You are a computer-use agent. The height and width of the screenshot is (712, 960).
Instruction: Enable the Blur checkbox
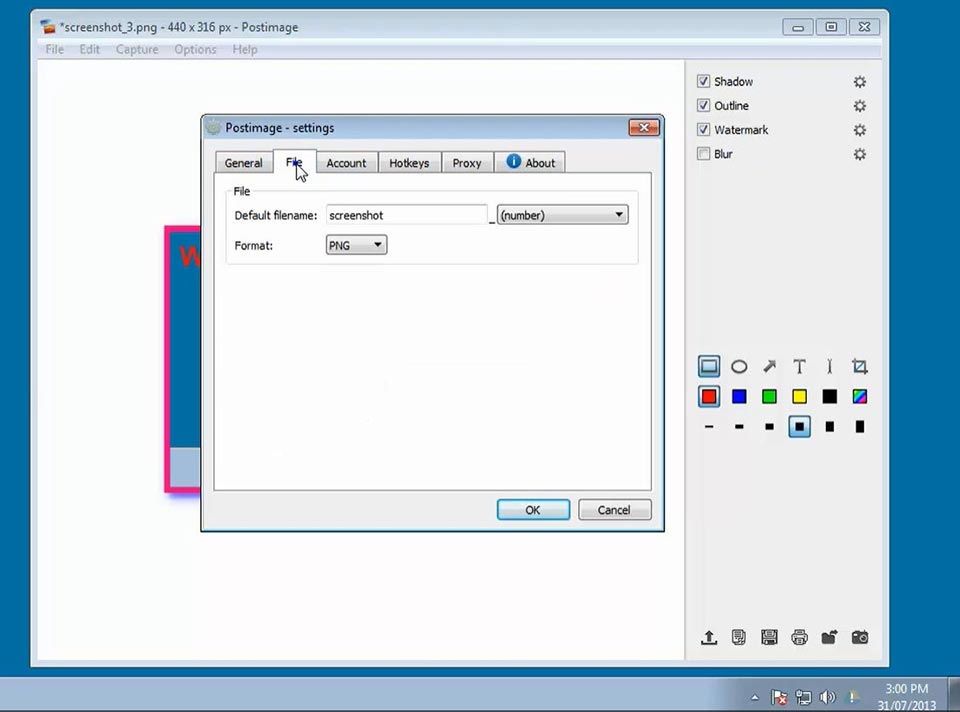(704, 154)
